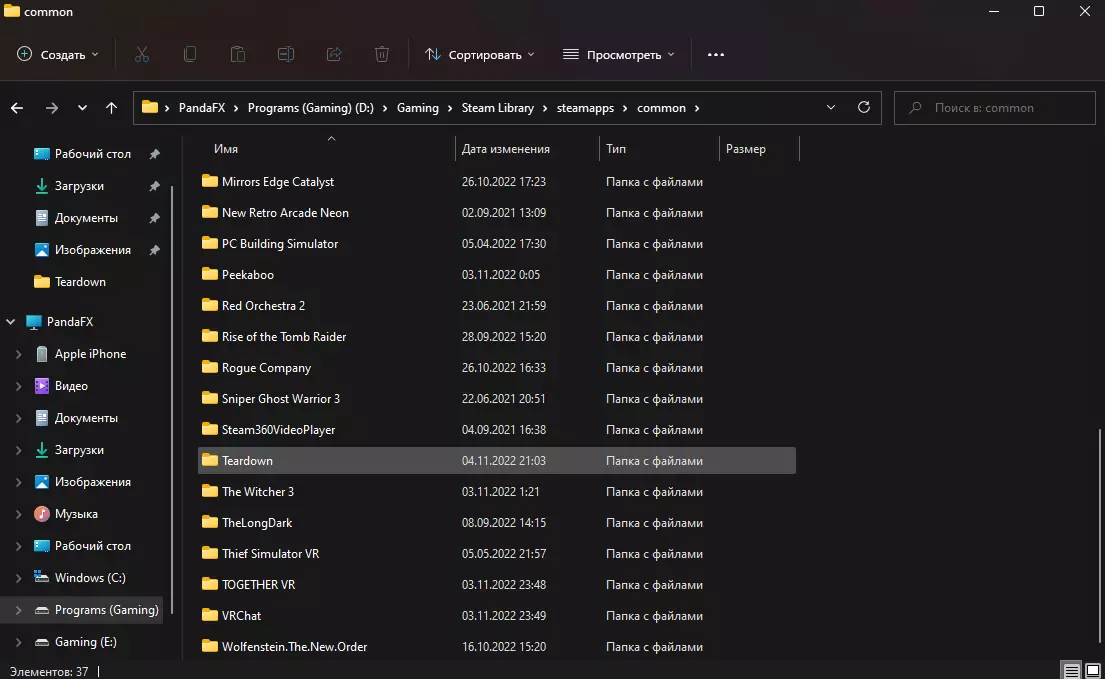This screenshot has height=679, width=1105.
Task: Open the three-dots more options menu
Action: pos(715,54)
